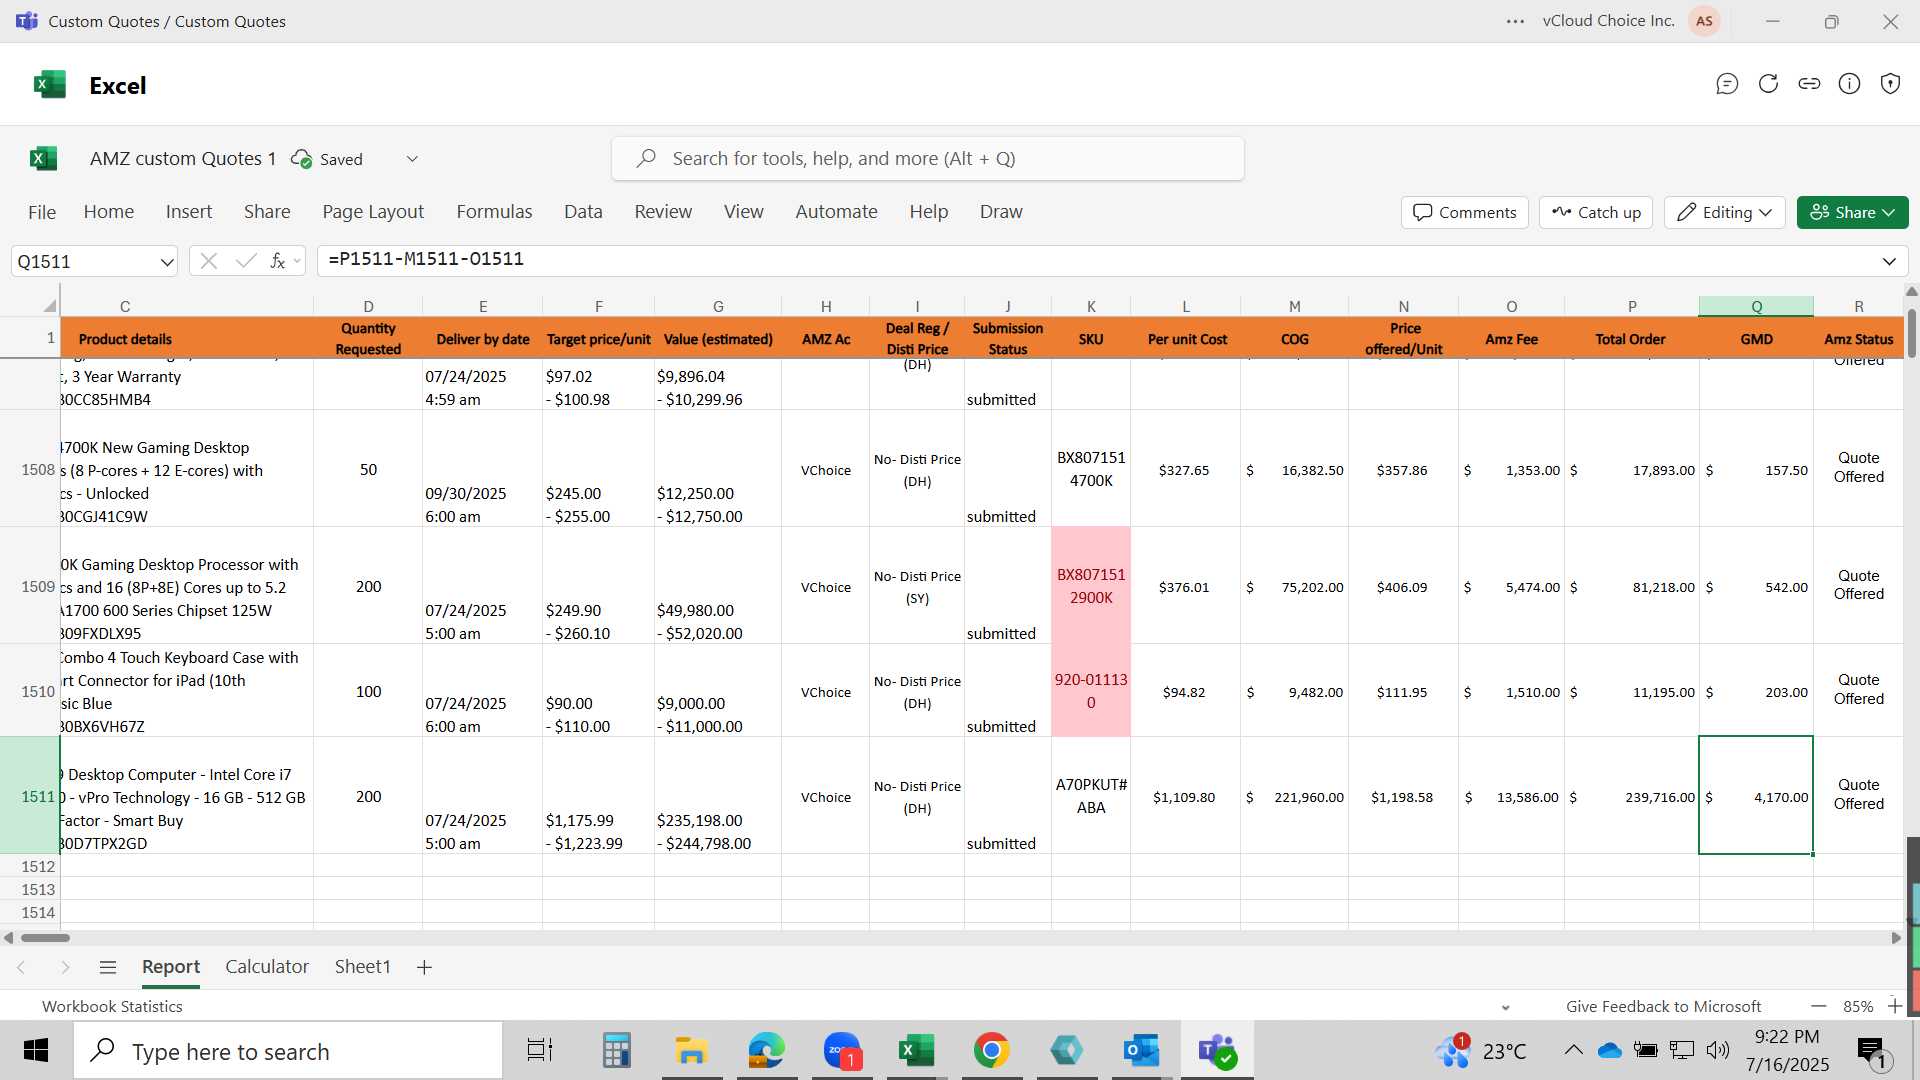The image size is (1920, 1080).
Task: Show hidden system tray icons
Action: [x=1573, y=1050]
